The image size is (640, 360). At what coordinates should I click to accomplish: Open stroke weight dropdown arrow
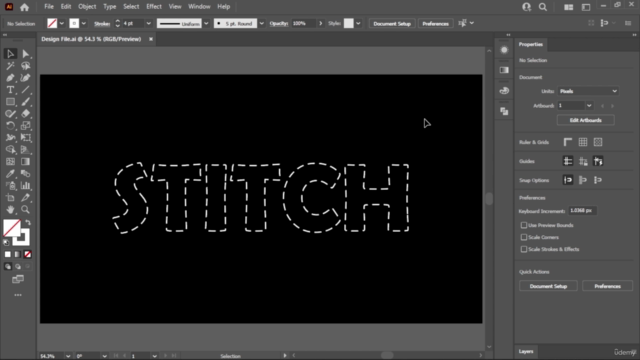(149, 24)
